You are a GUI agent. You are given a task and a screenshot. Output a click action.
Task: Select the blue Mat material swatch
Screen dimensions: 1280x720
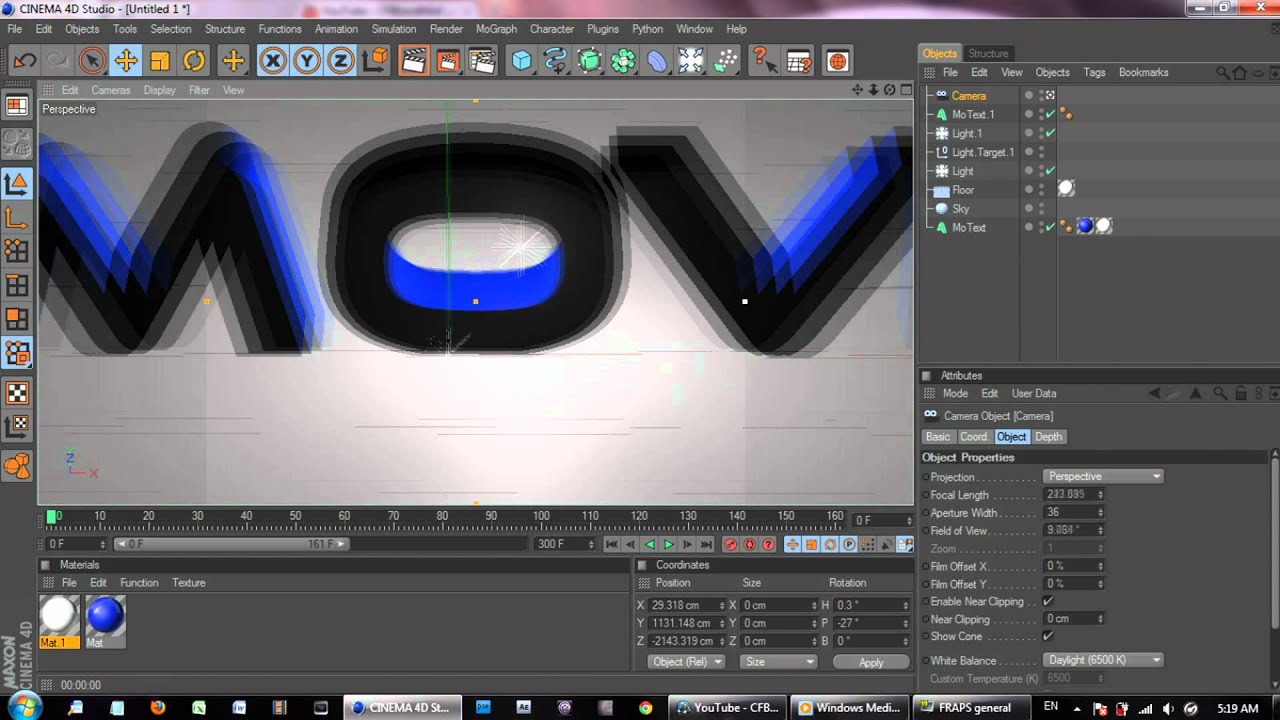click(105, 616)
